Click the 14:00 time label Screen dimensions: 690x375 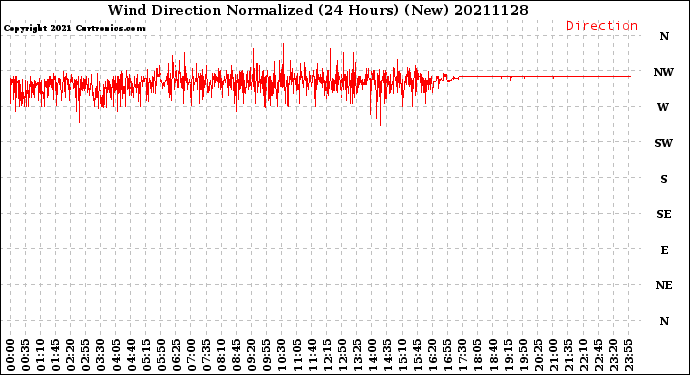pyautogui.click(x=372, y=355)
